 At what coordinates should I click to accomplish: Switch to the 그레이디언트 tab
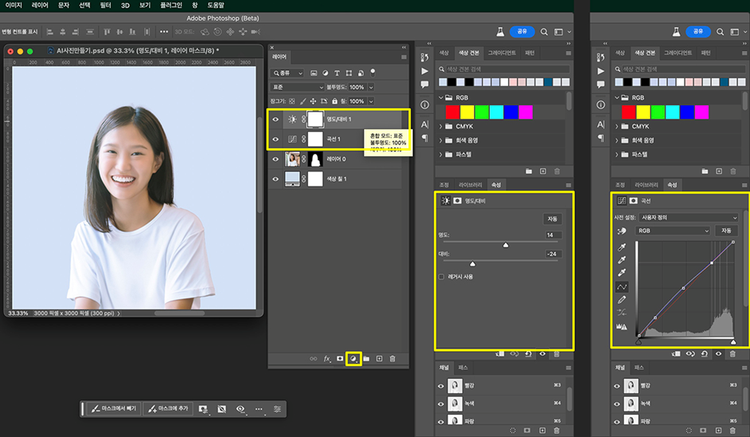tap(501, 52)
